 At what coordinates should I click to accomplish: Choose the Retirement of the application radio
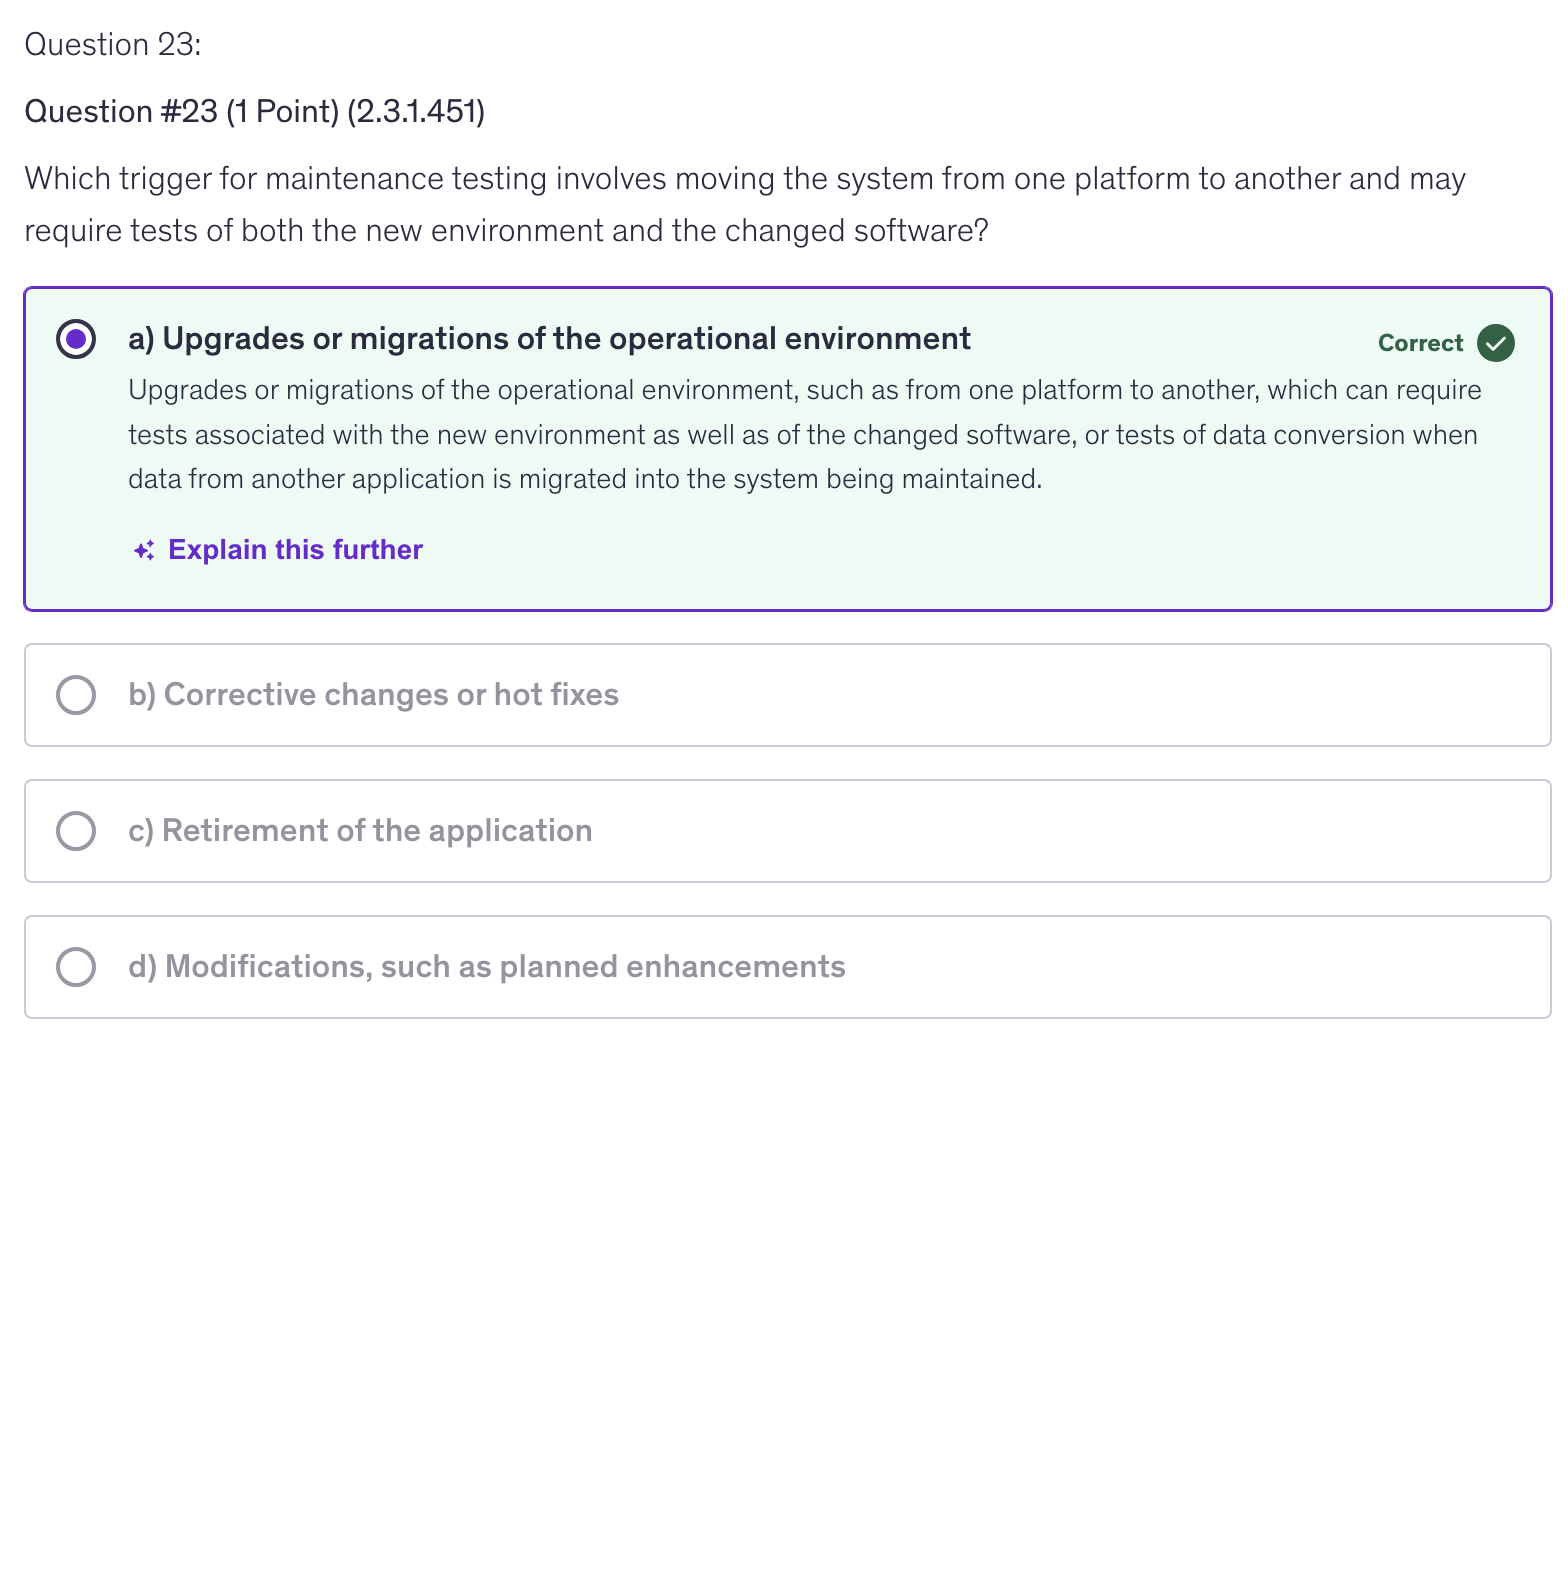[76, 831]
